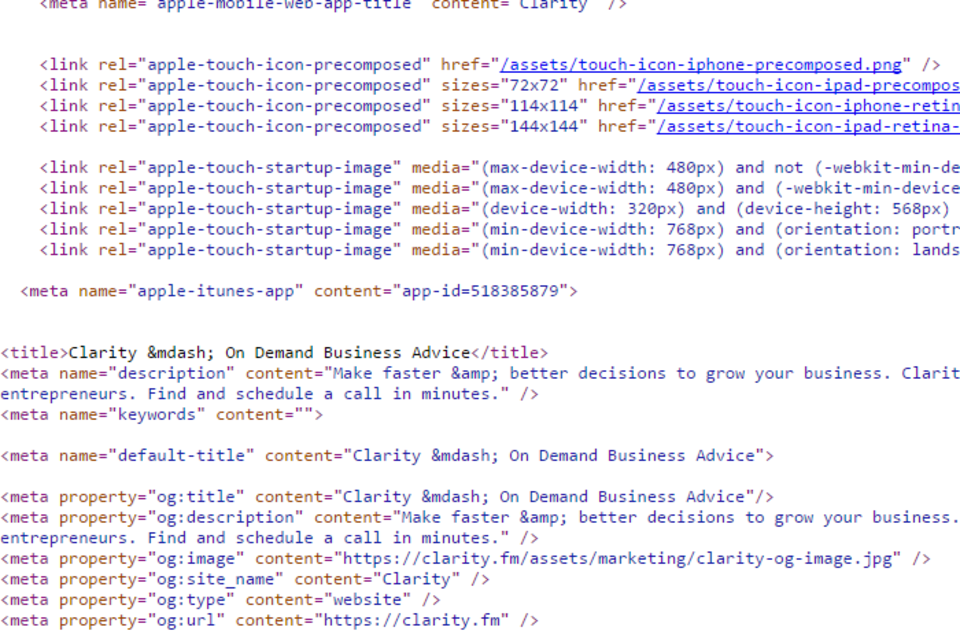Click the og:image property name
Viewport: 960px width, 642px height.
pyautogui.click(x=196, y=559)
